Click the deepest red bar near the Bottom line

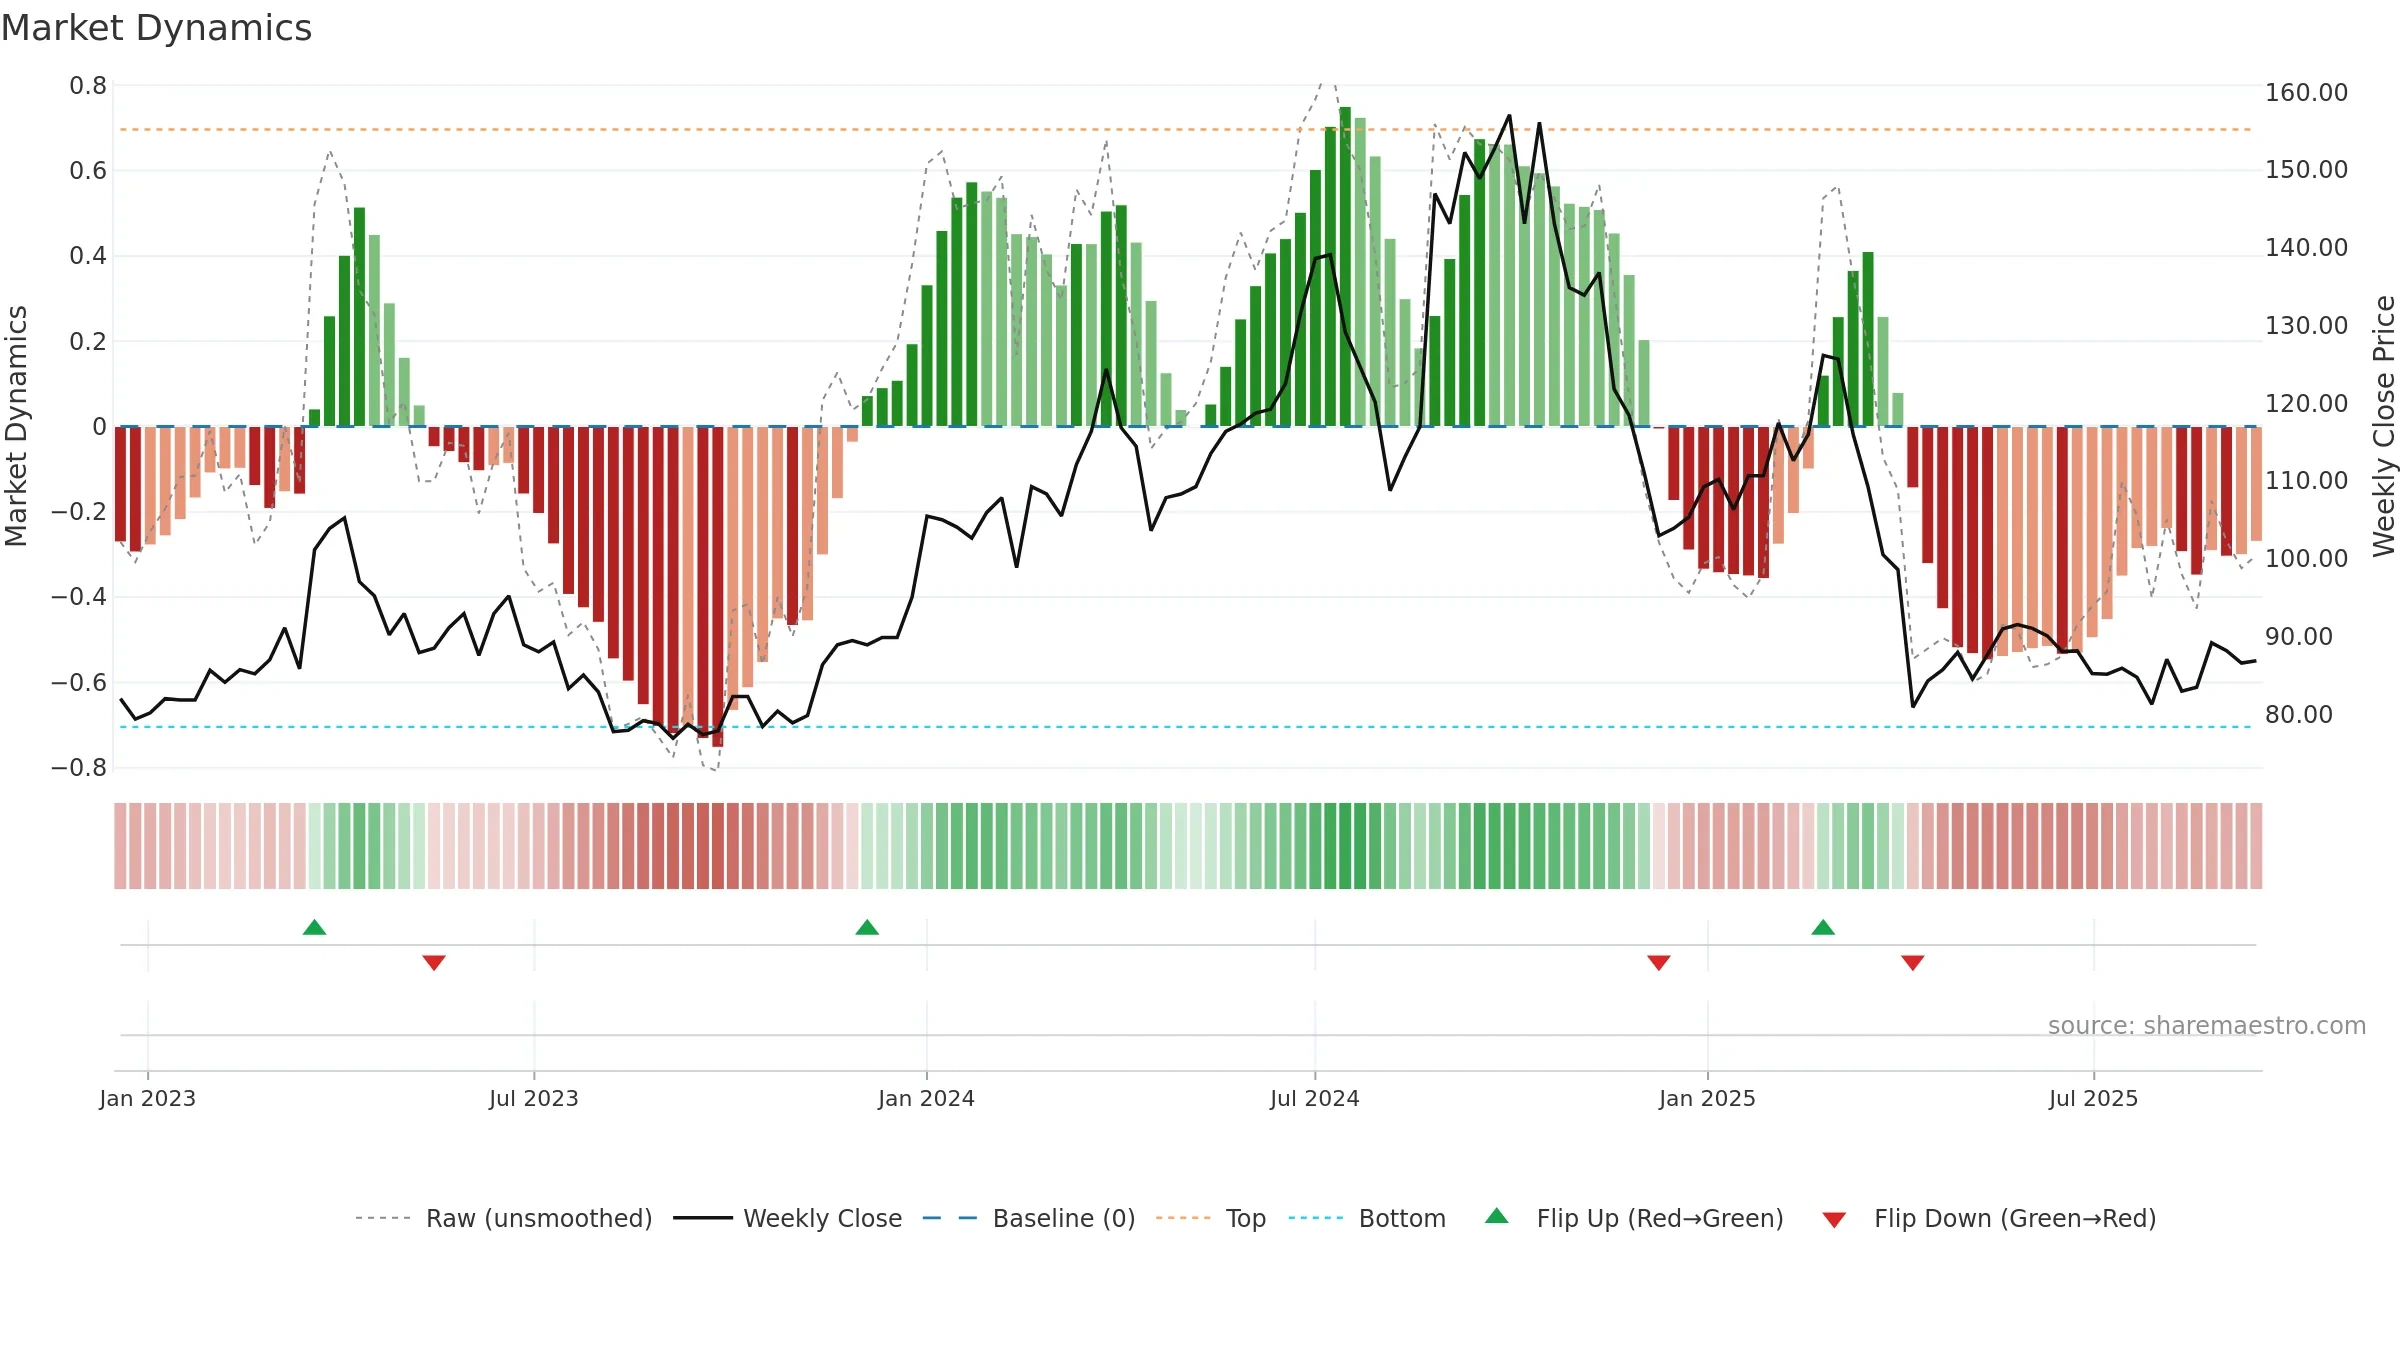pos(718,586)
